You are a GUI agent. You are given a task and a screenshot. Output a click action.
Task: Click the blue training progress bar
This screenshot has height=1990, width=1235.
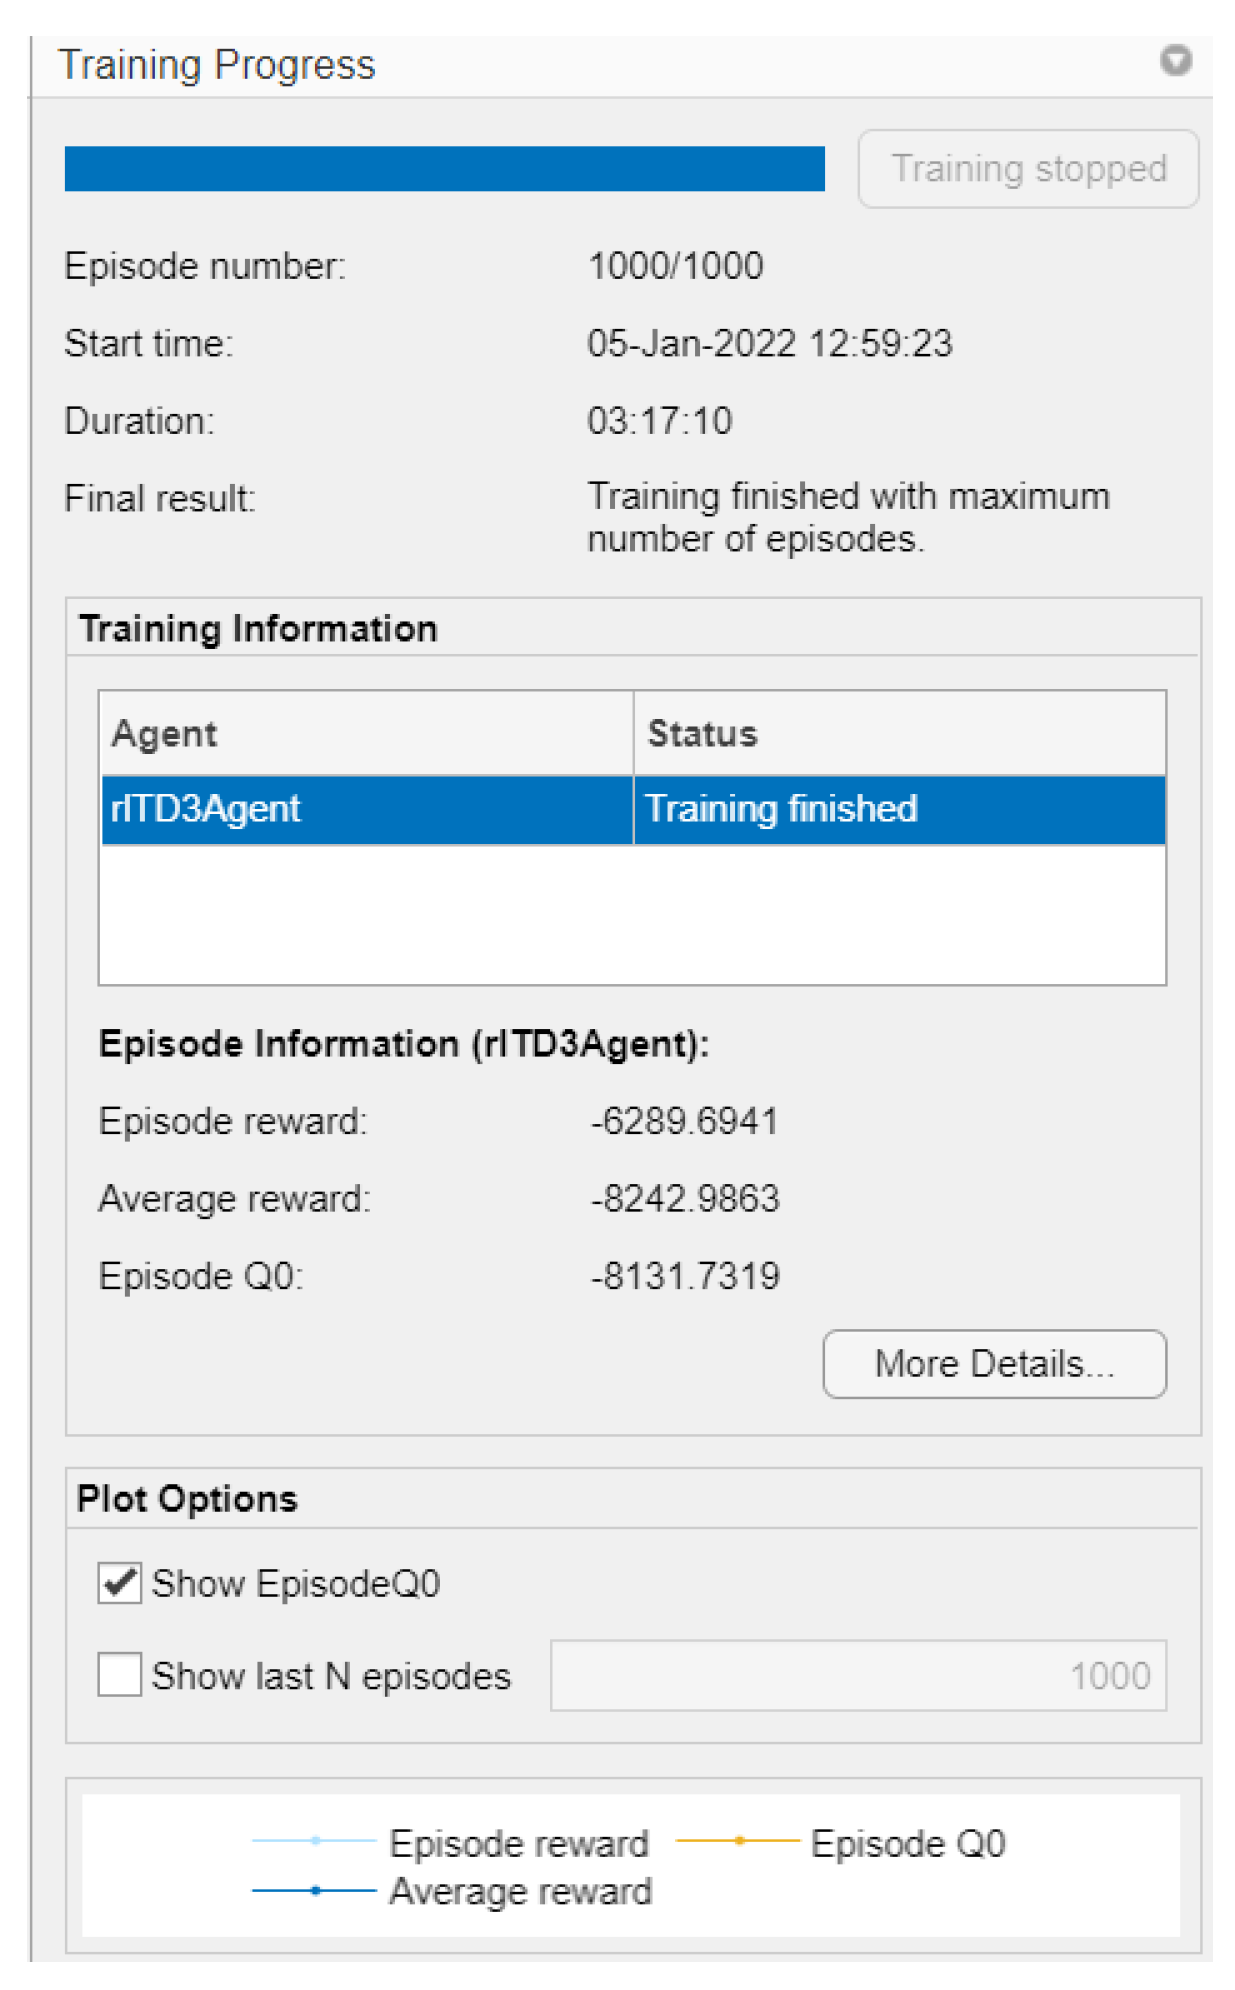pyautogui.click(x=444, y=169)
